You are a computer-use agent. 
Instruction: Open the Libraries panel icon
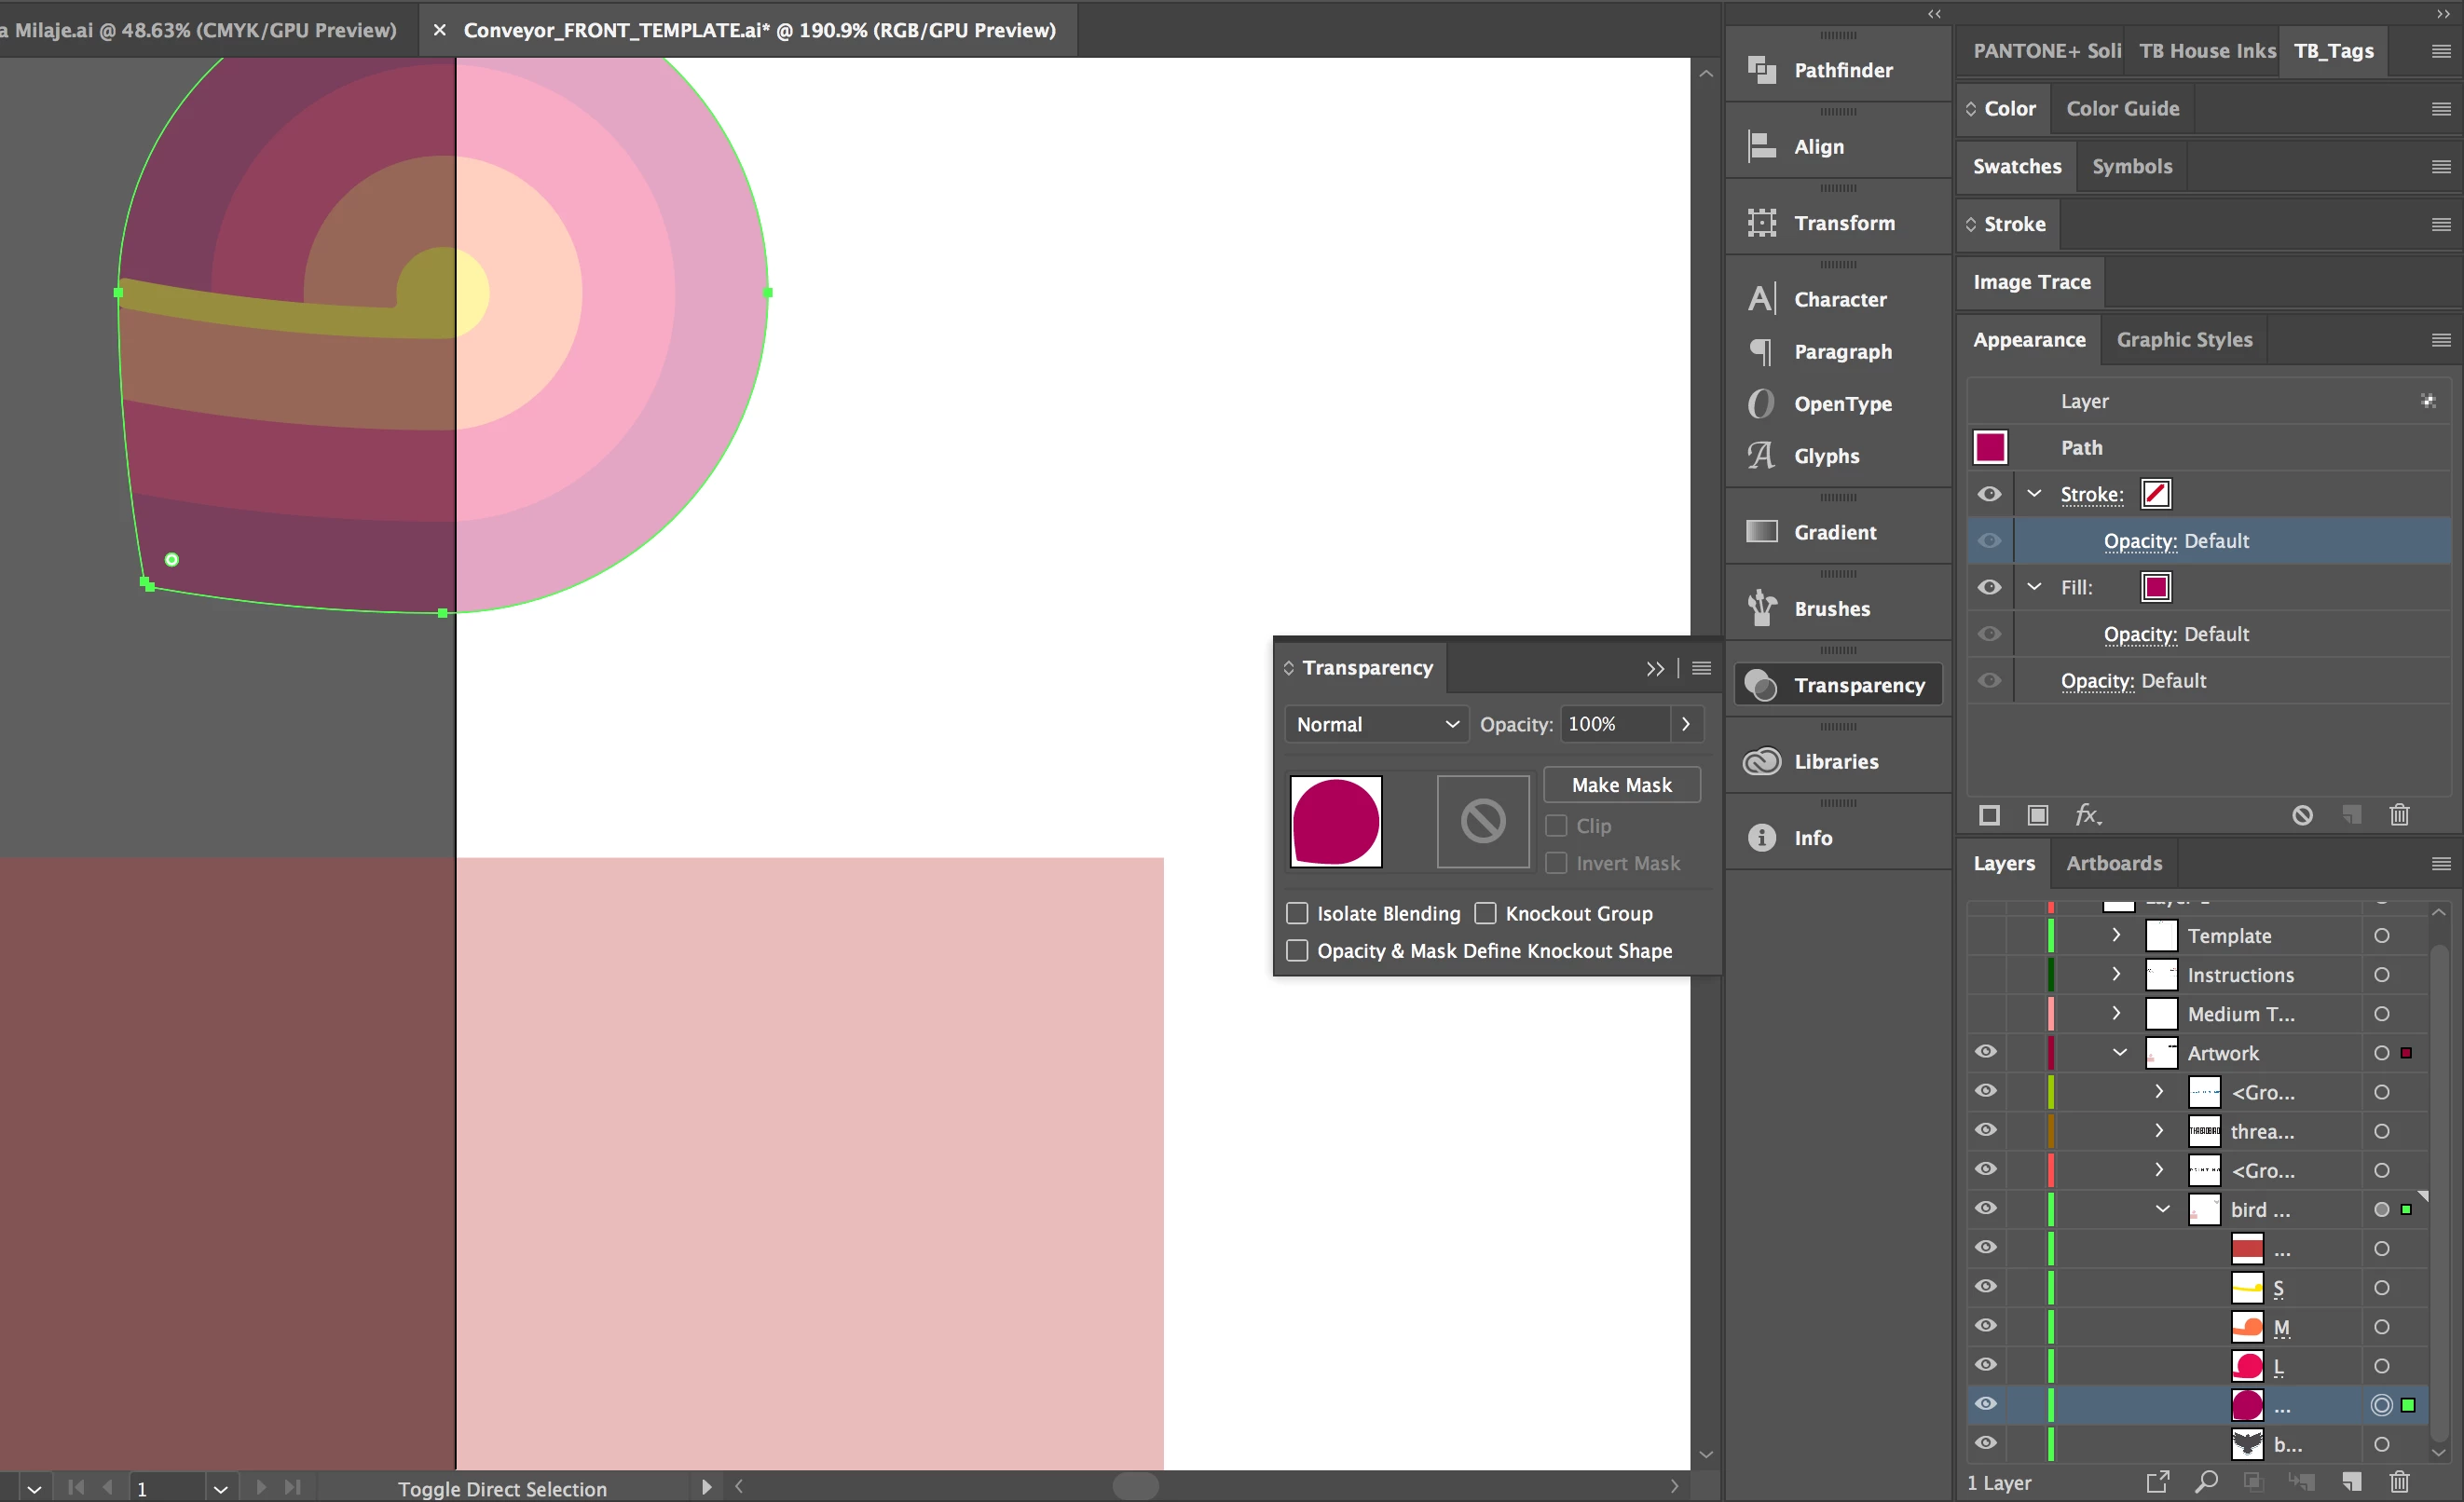(1761, 761)
